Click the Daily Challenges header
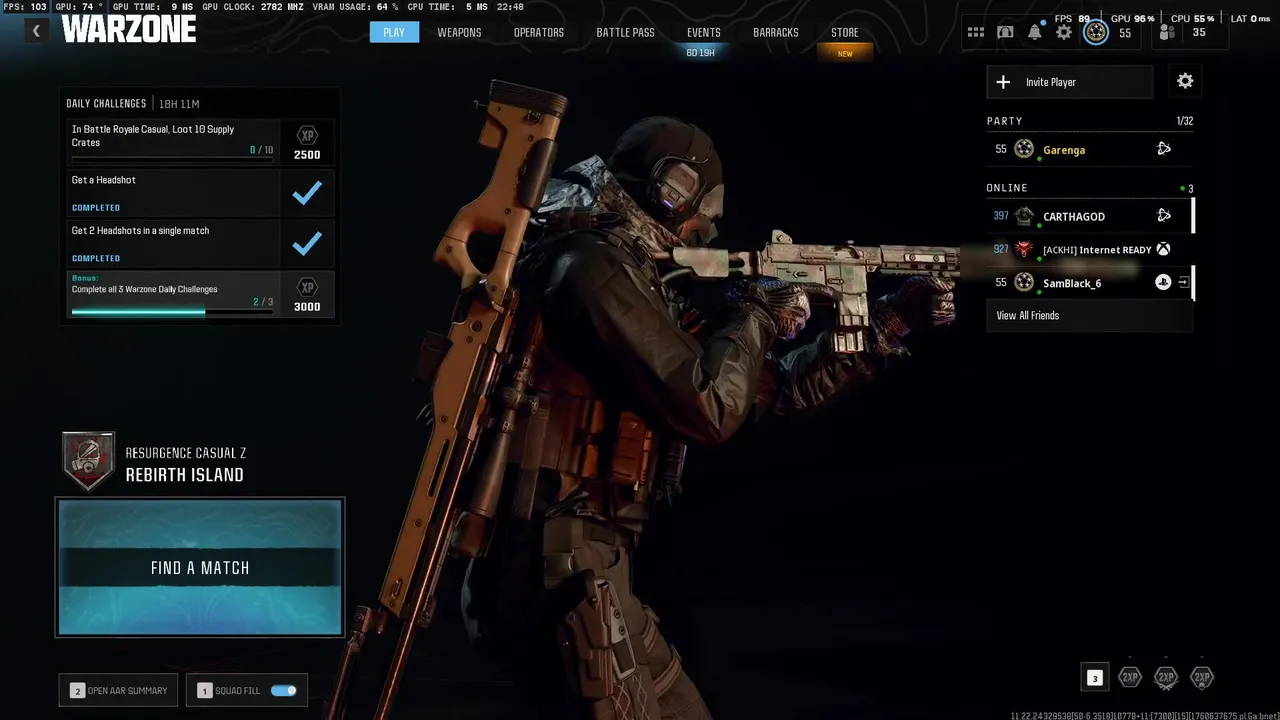This screenshot has width=1280, height=720. [x=106, y=104]
